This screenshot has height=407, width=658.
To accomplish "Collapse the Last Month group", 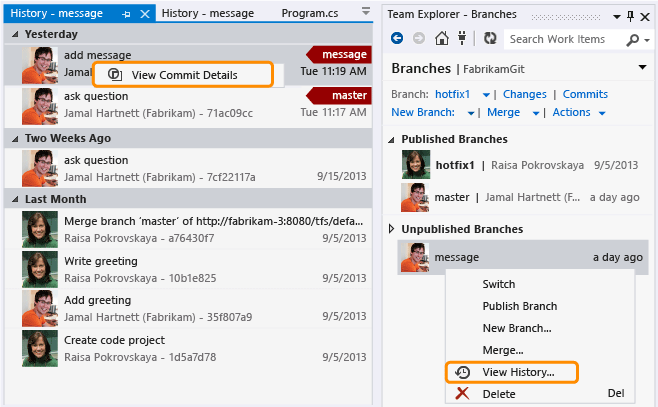I will coord(15,199).
